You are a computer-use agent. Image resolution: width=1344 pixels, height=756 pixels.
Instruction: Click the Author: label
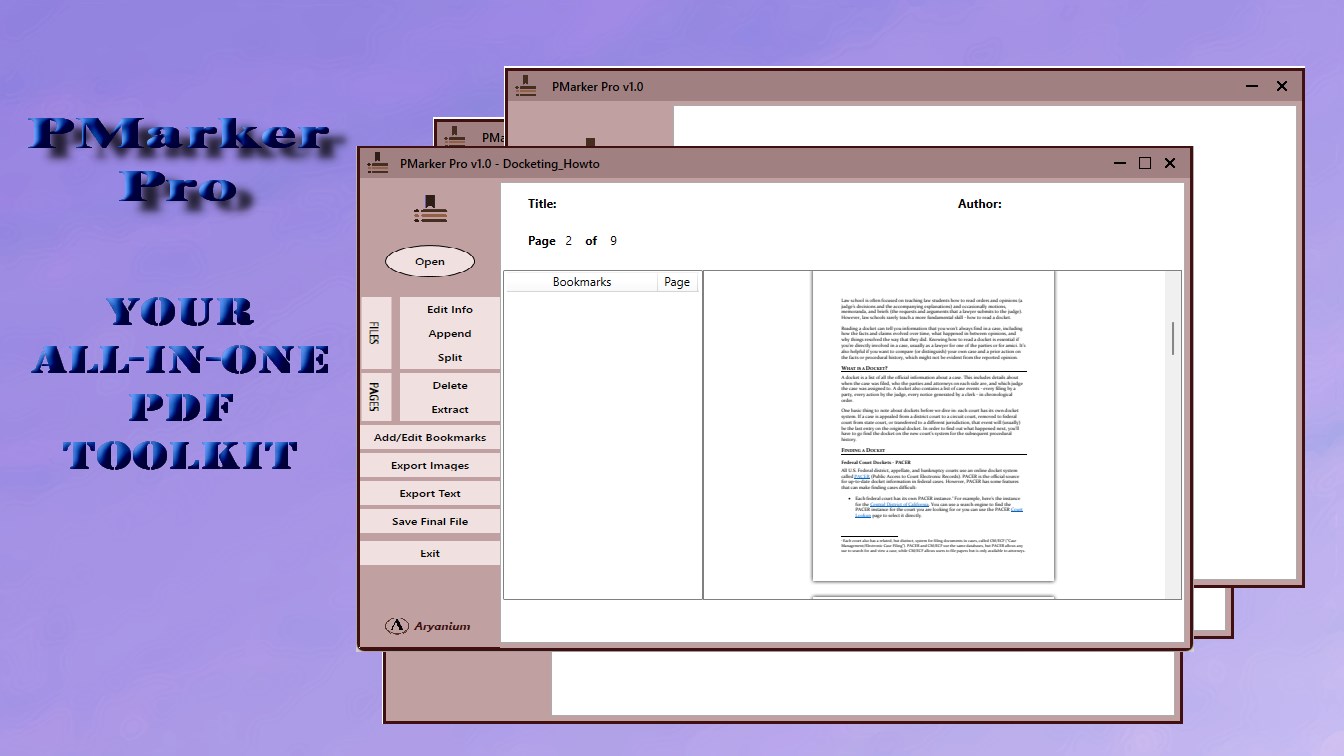pos(980,204)
